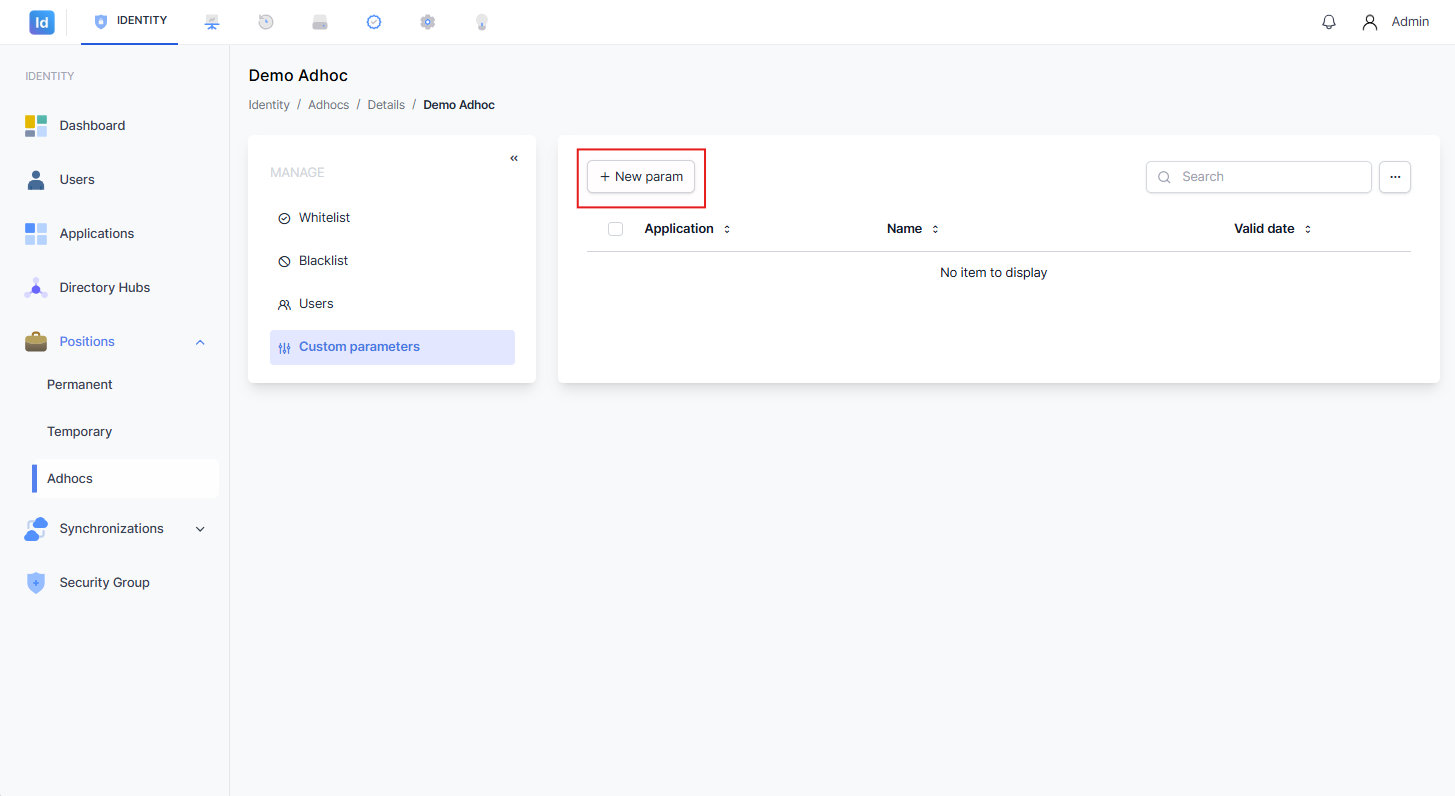This screenshot has height=796, width=1455.
Task: Open Temporary positions
Action: (x=79, y=432)
